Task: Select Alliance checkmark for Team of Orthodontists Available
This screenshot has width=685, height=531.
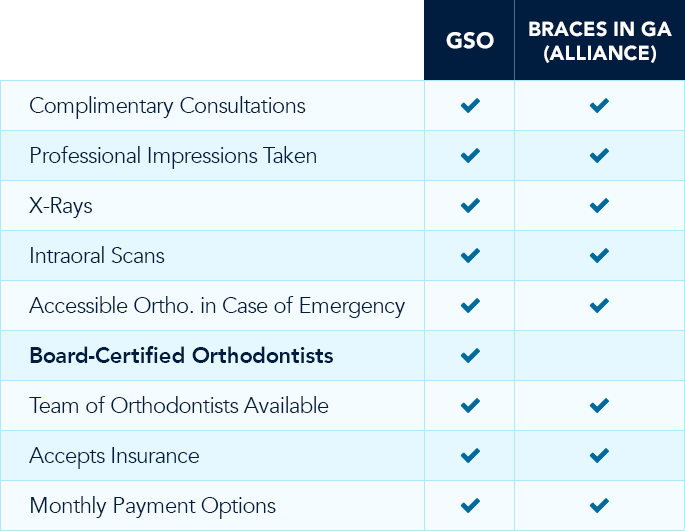Action: click(x=599, y=405)
